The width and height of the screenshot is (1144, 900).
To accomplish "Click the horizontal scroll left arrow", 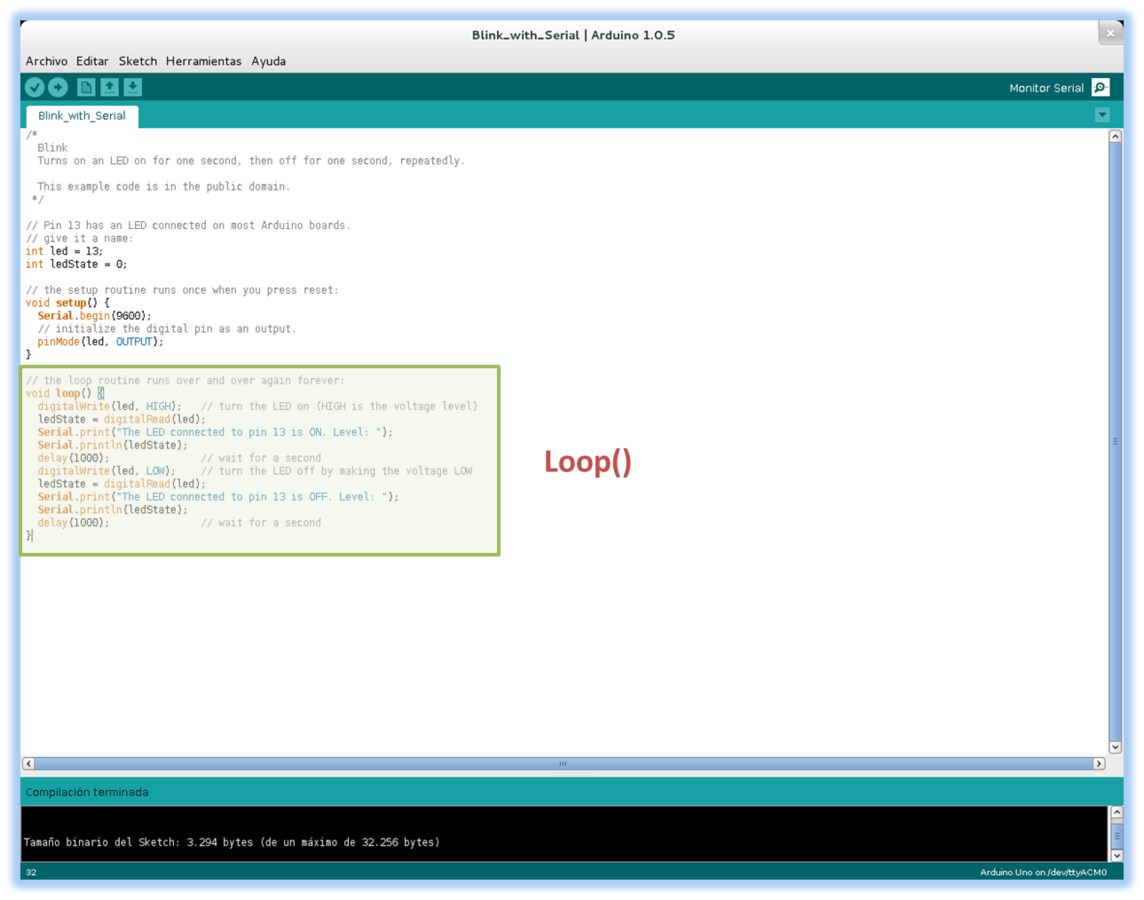I will [28, 764].
